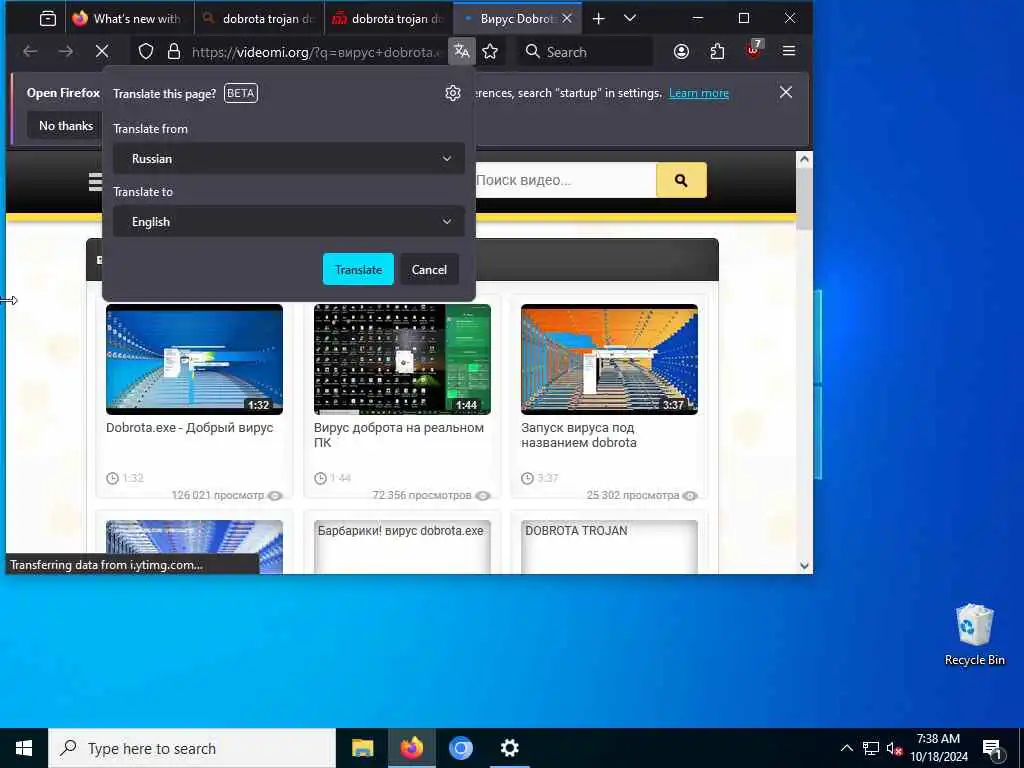Image resolution: width=1024 pixels, height=768 pixels.
Task: Open Запуск вируса под названием dobrota title
Action: [x=579, y=435]
